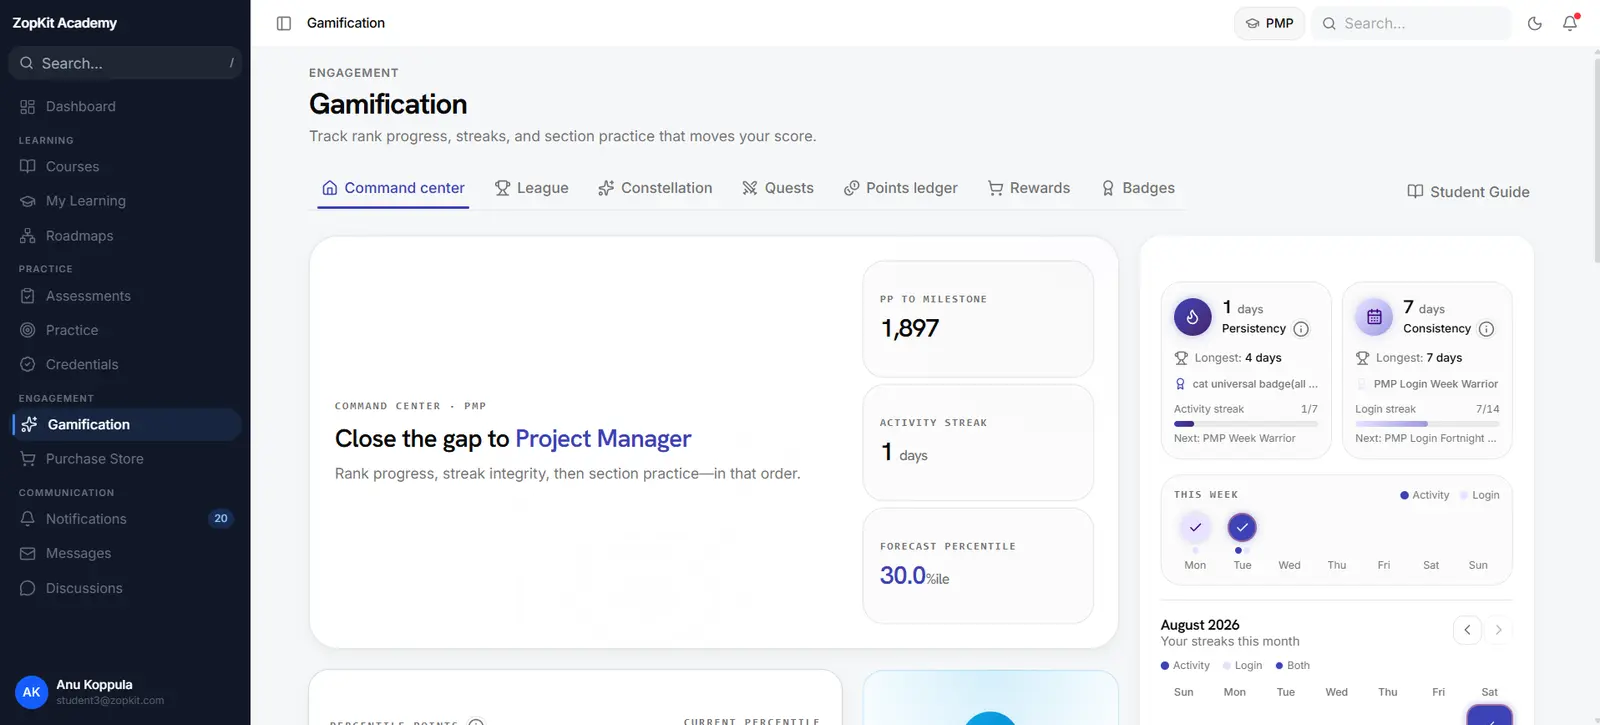Open the Quests tab
Image resolution: width=1600 pixels, height=725 pixels.
[778, 188]
